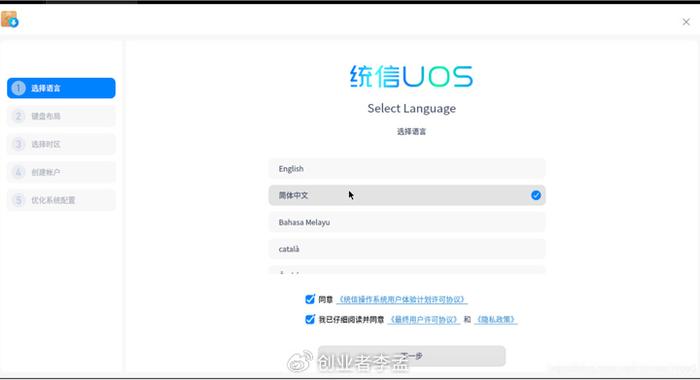Uncheck the 我已仔细阅读并同意 checkbox

click(310, 319)
